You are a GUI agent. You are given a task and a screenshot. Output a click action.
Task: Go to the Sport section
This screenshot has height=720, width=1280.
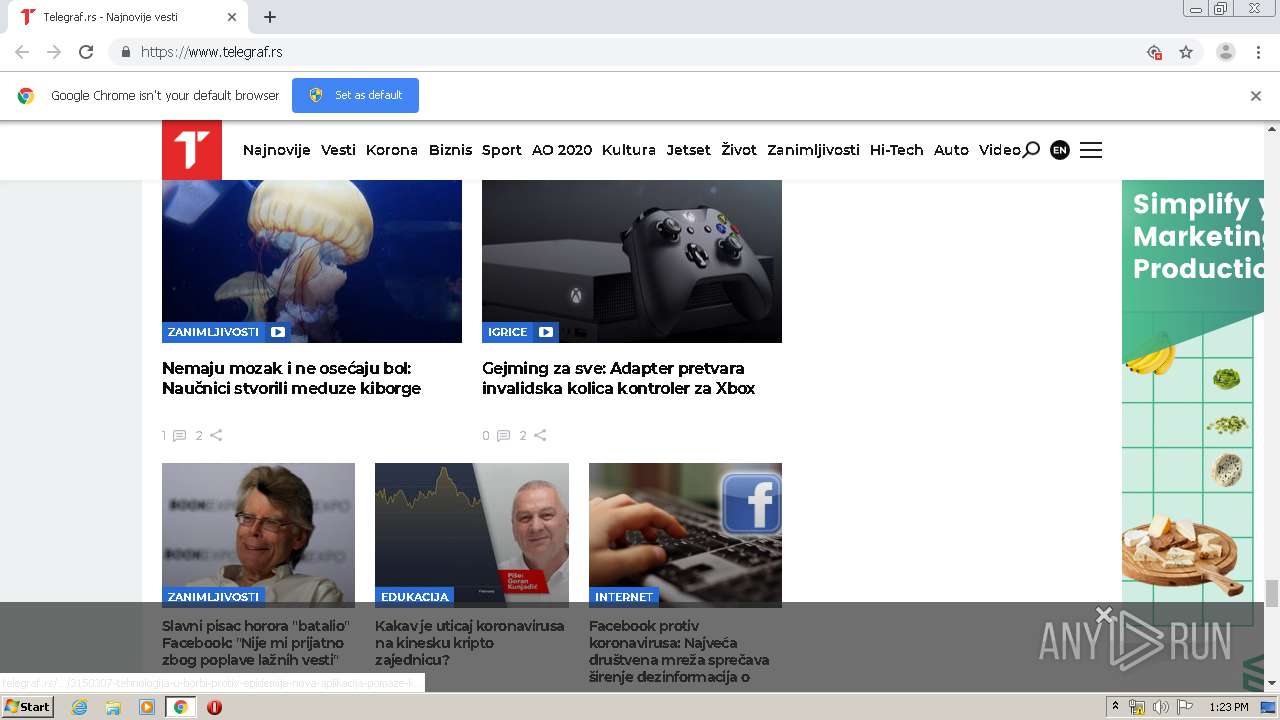pyautogui.click(x=502, y=150)
